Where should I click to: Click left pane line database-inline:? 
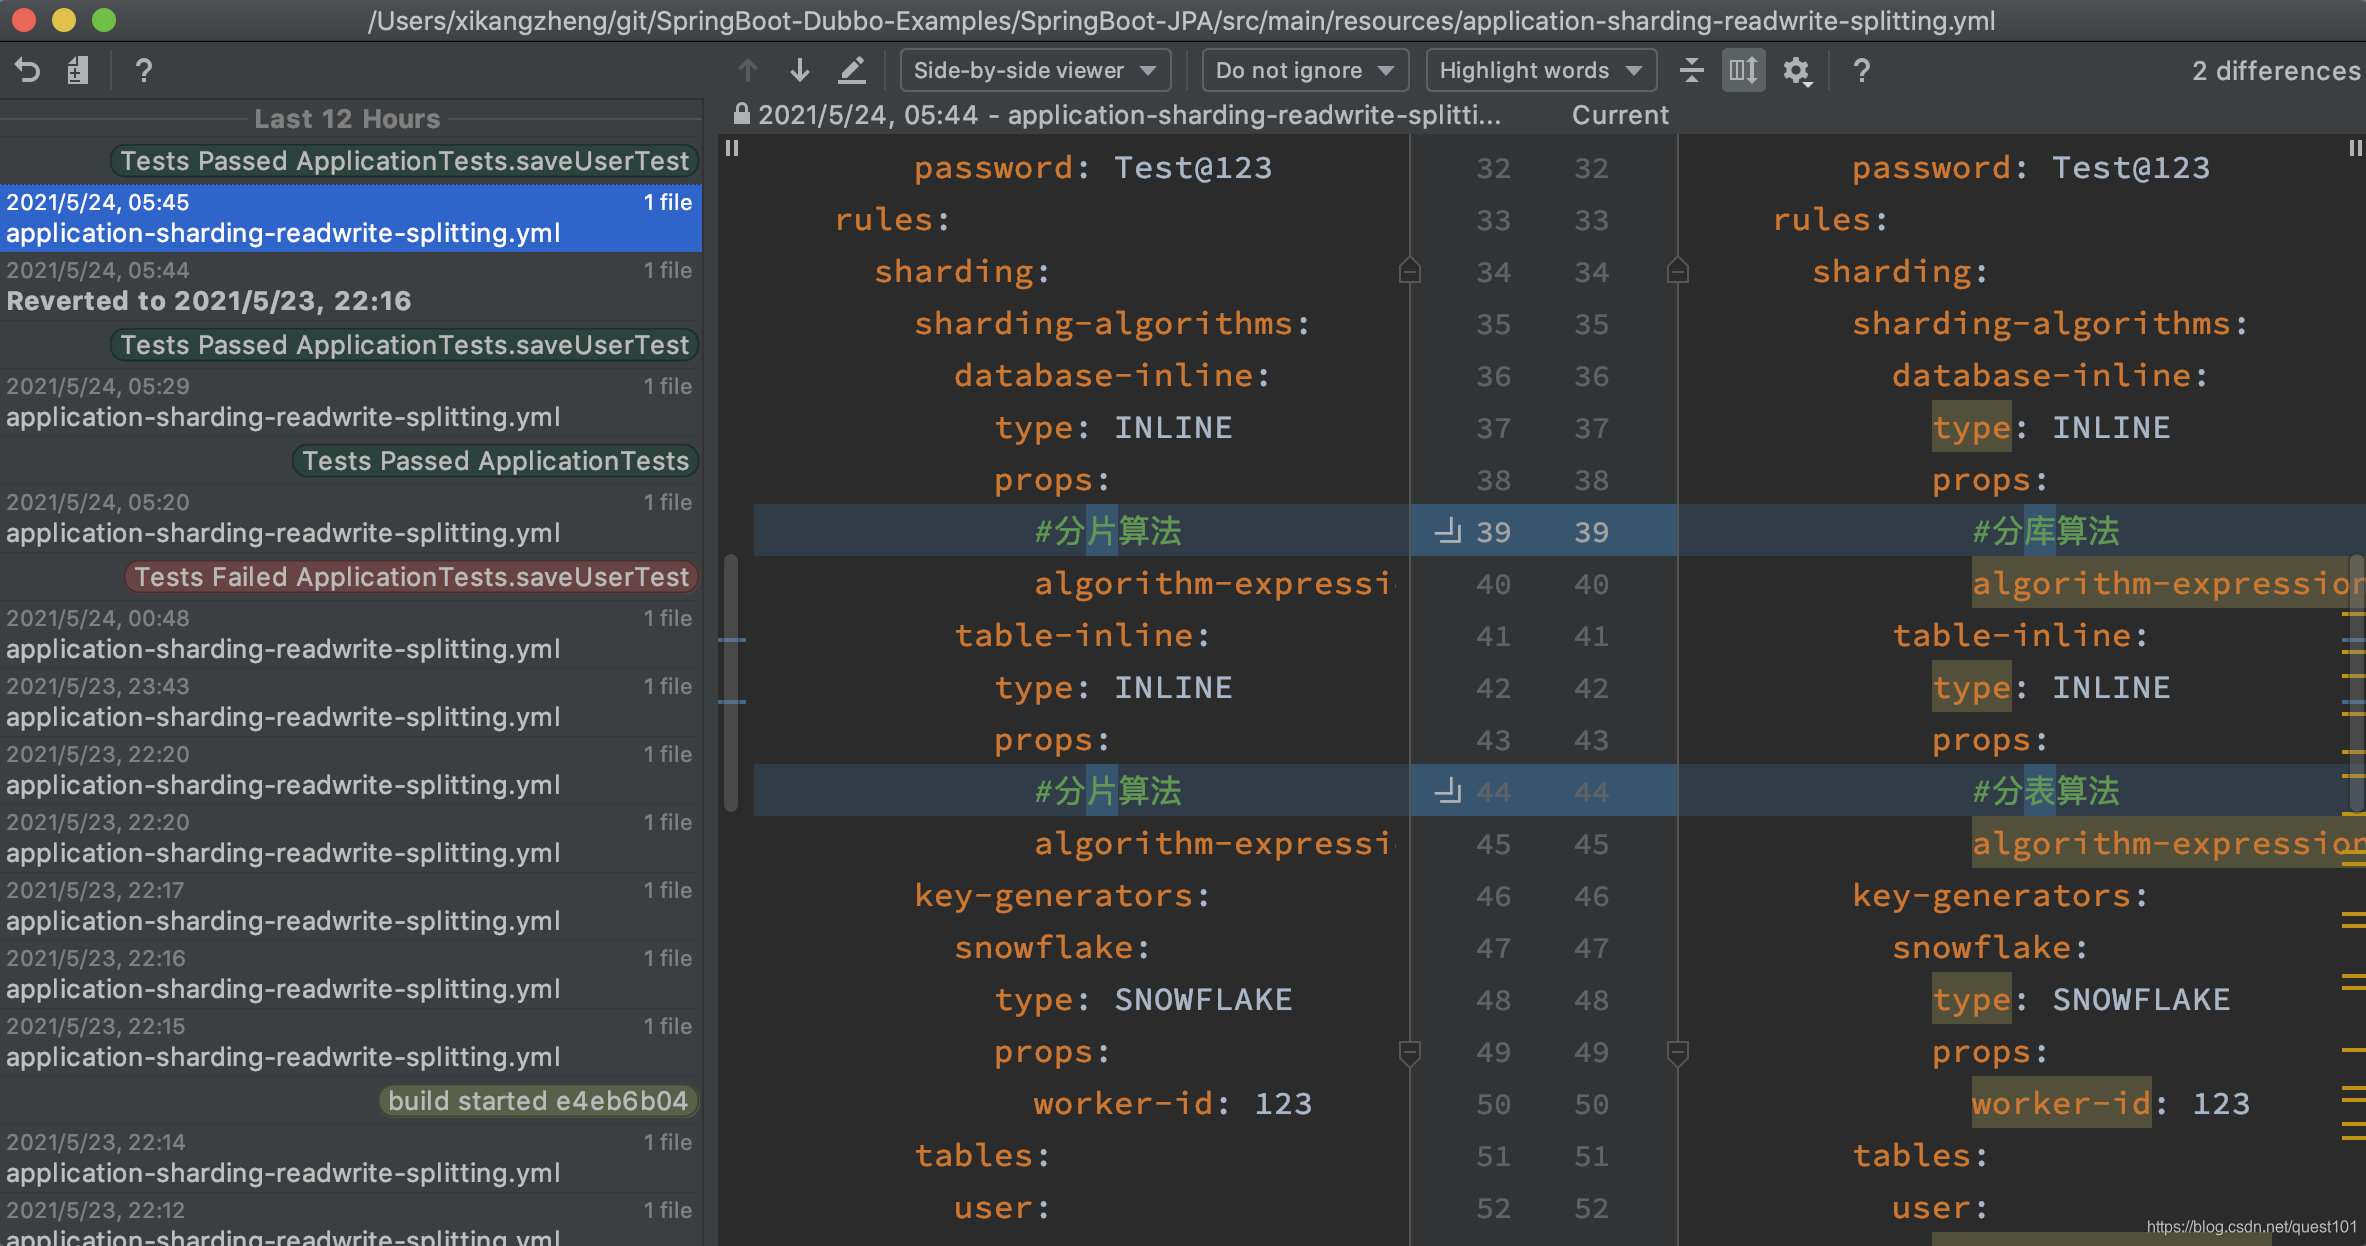1112,375
